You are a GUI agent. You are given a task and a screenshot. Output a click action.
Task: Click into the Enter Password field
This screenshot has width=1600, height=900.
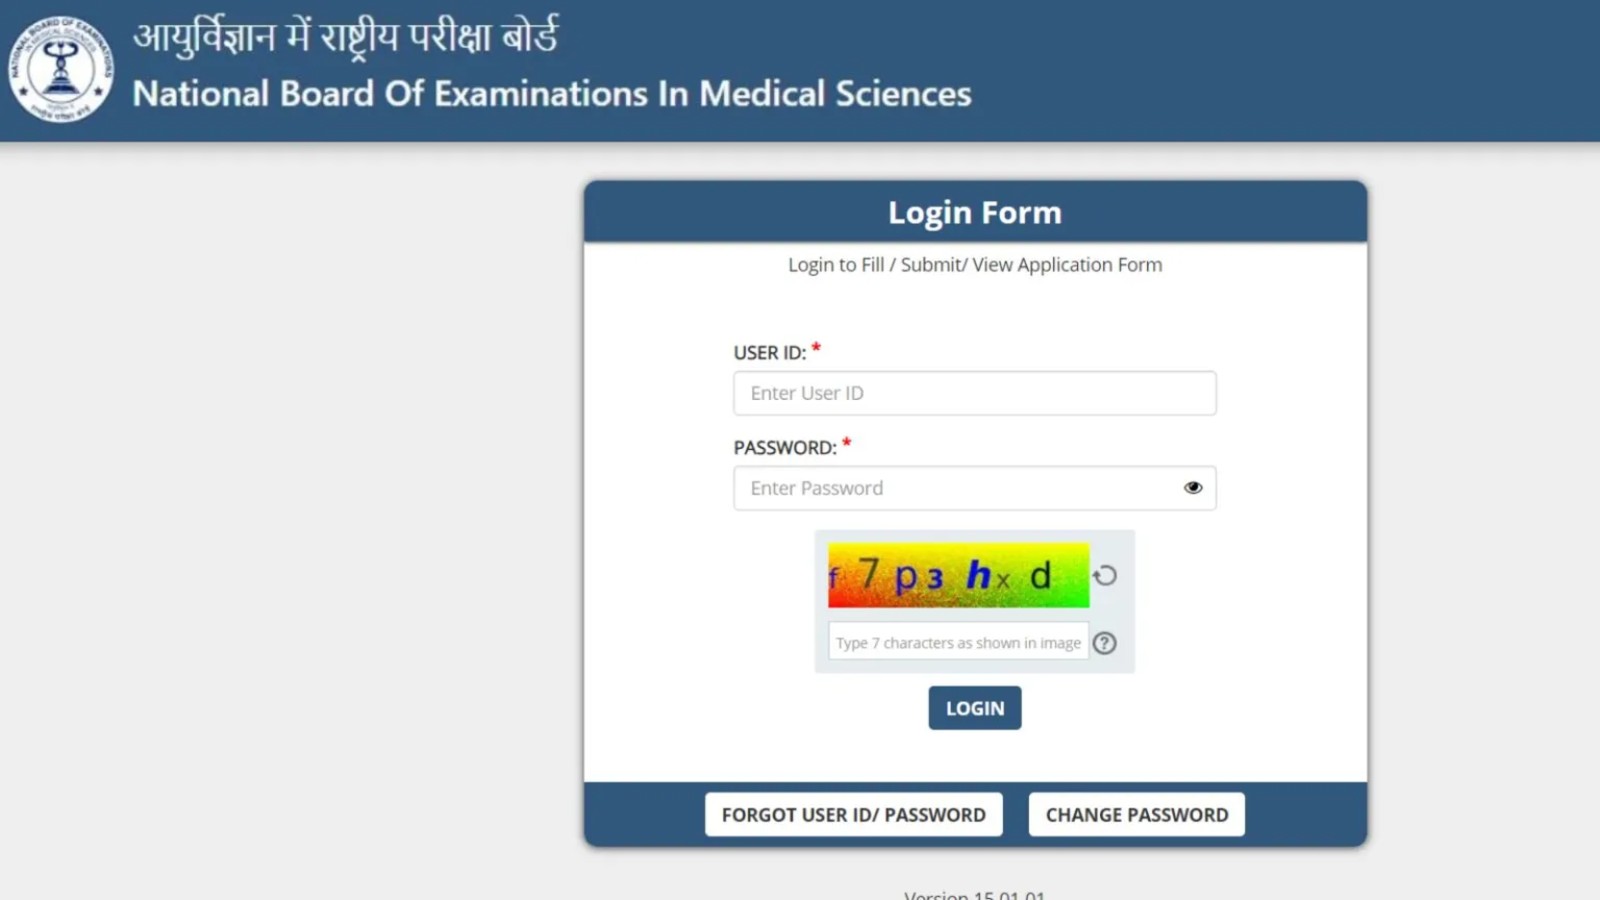[955, 488]
